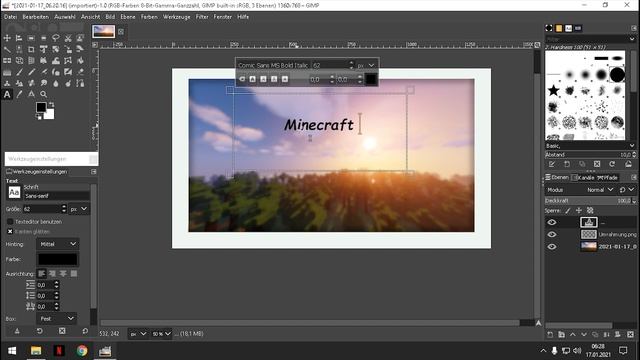Switch to the Kanäle tab

pyautogui.click(x=582, y=178)
